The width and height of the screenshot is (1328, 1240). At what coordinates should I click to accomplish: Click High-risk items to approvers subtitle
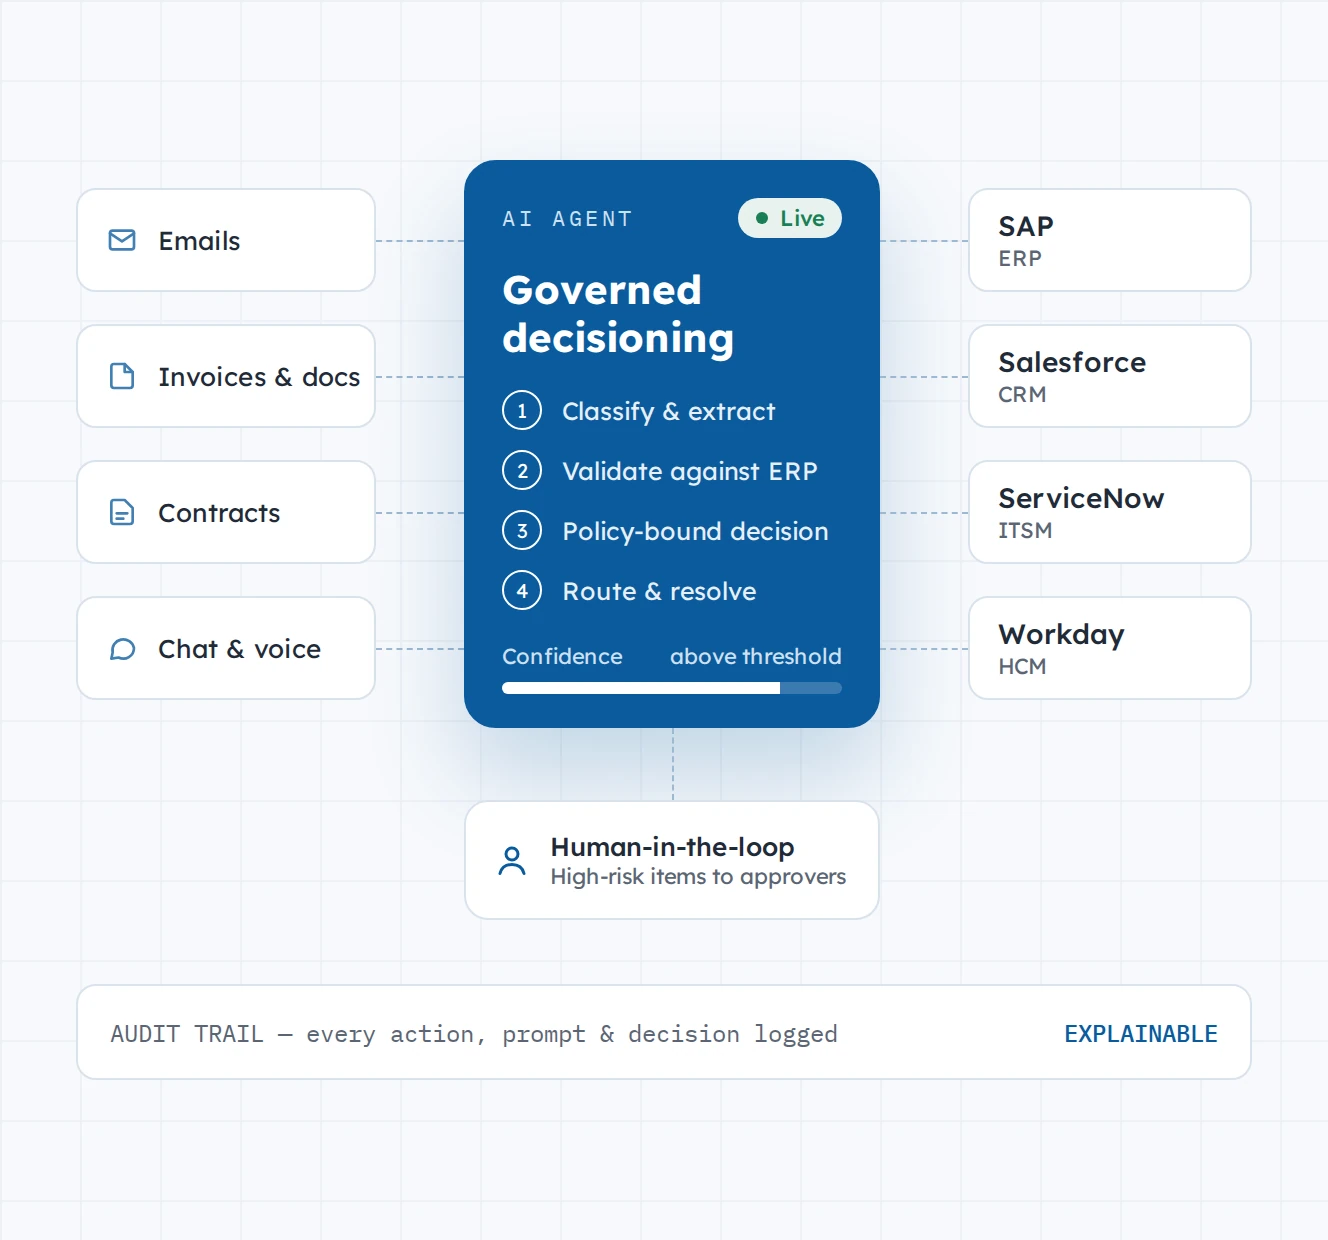click(698, 877)
